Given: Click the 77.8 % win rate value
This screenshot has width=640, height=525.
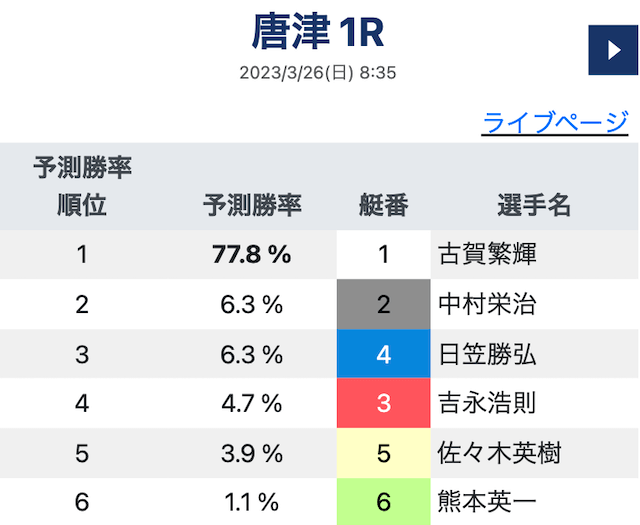Looking at the screenshot, I should click(252, 254).
